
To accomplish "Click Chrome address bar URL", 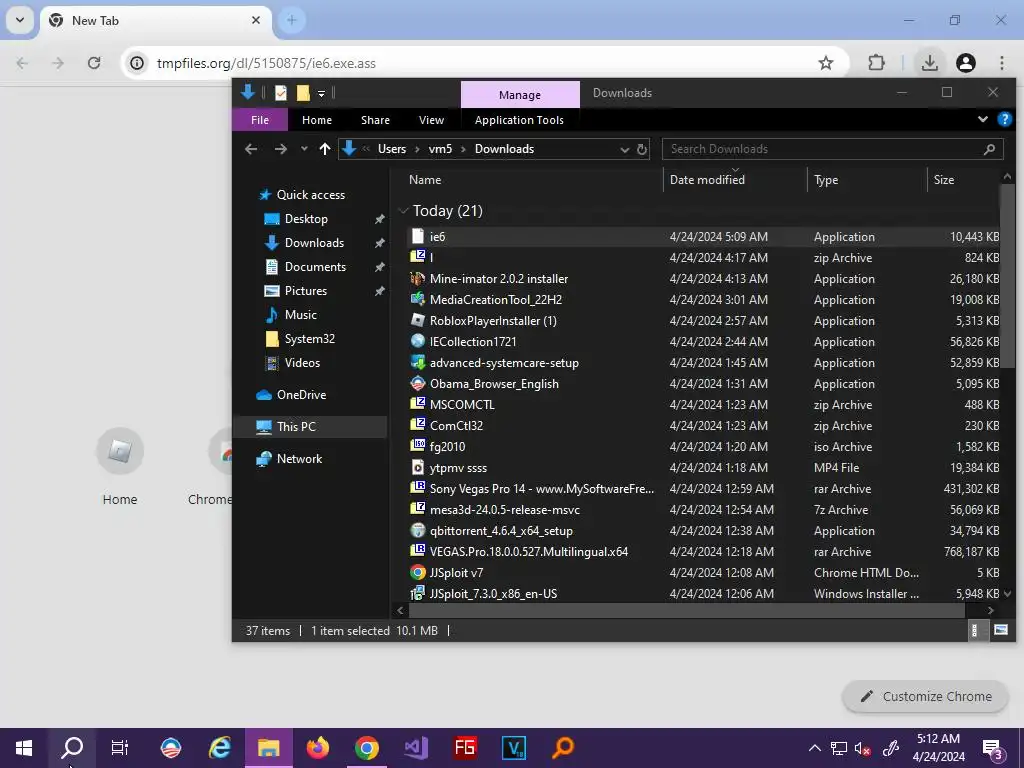I will (266, 63).
